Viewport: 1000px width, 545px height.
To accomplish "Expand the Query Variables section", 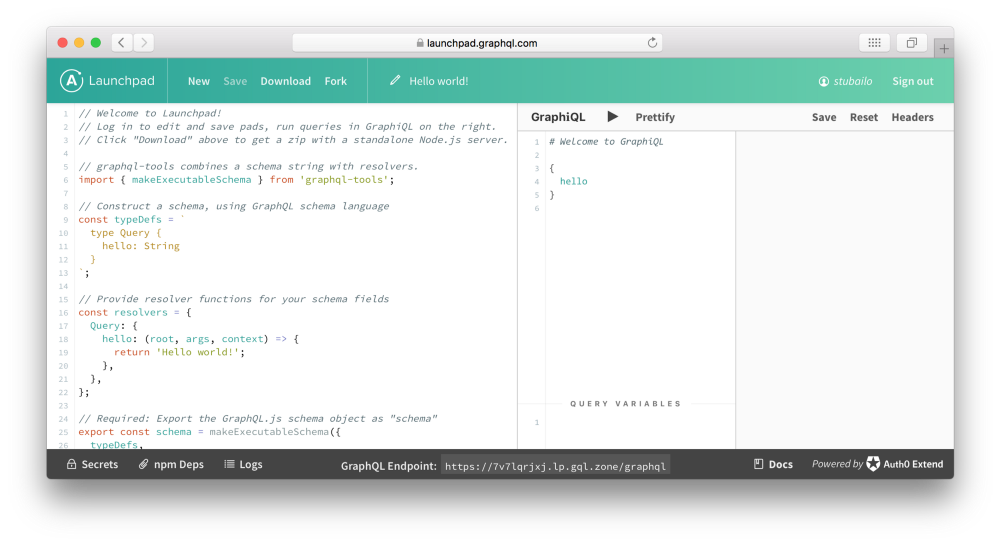I will click(626, 403).
